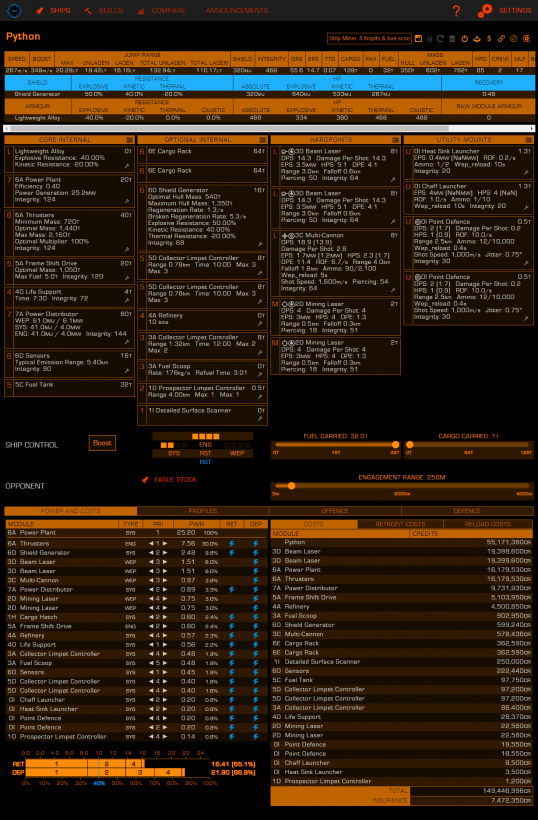Click the Boost button

102,443
